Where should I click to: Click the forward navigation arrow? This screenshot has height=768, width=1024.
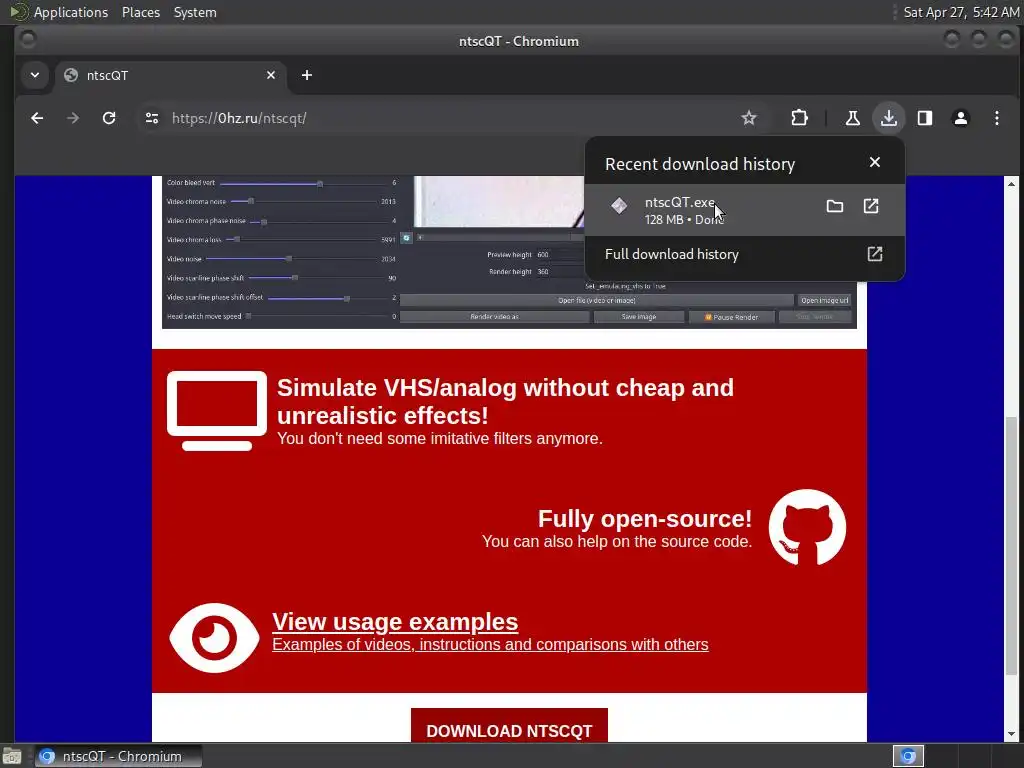coord(73,118)
